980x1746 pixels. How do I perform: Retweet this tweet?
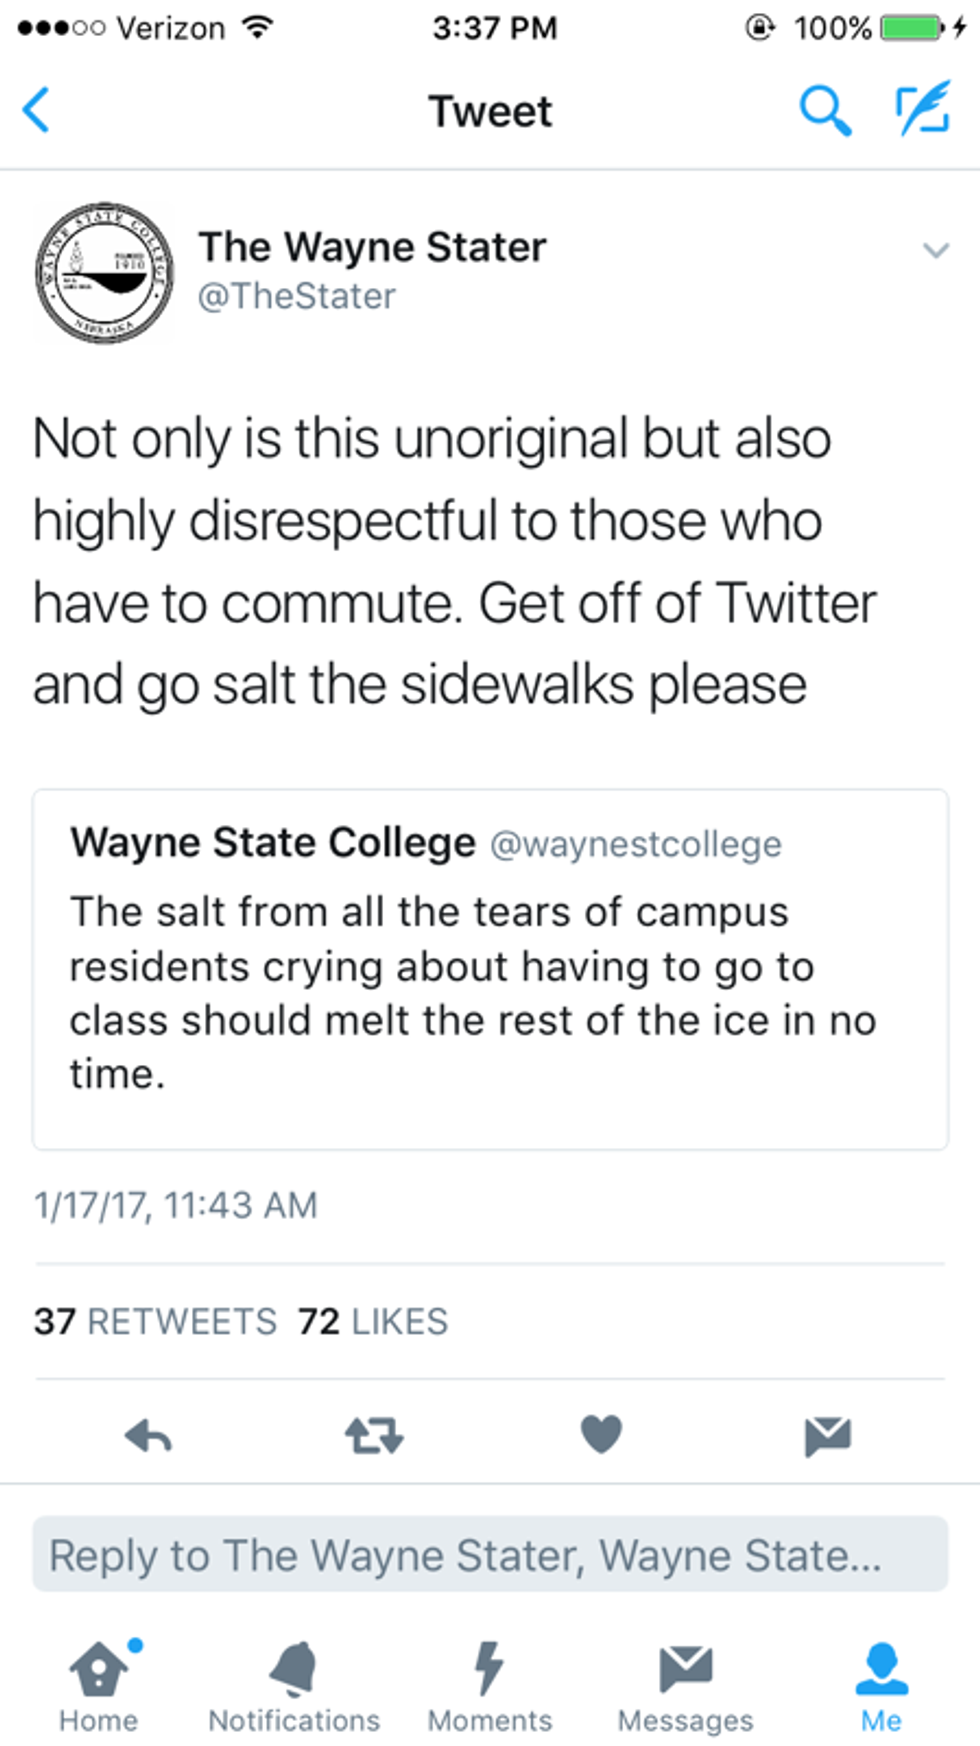click(x=374, y=1437)
